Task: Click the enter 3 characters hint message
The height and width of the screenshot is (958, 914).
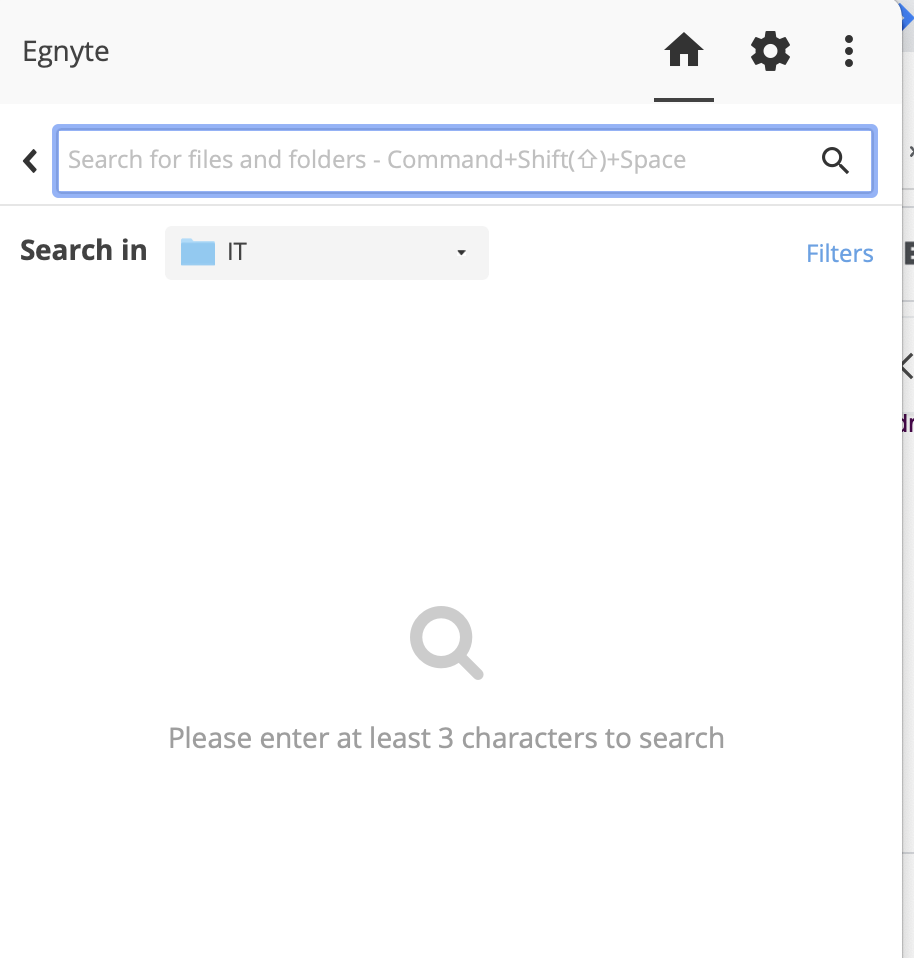Action: coord(446,738)
